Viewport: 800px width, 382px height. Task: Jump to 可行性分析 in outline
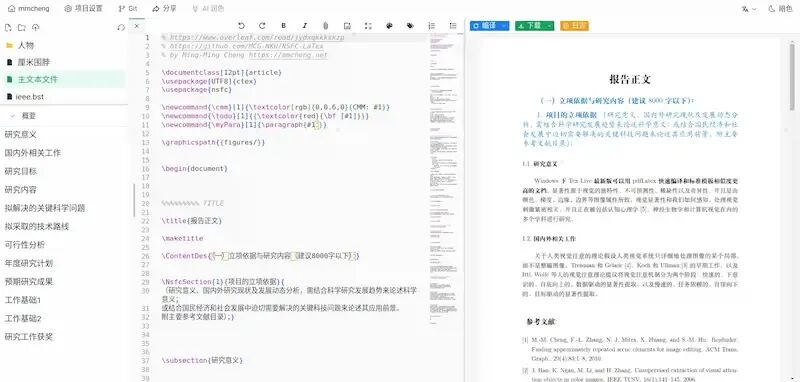pos(24,245)
